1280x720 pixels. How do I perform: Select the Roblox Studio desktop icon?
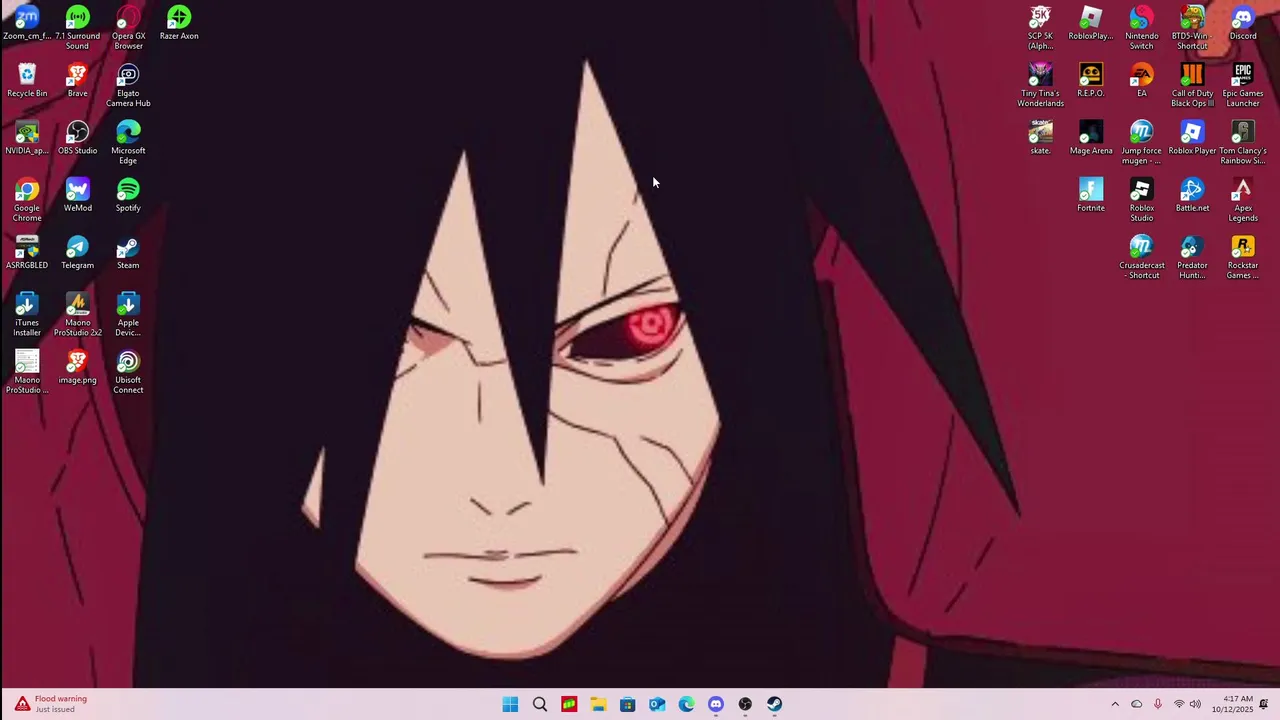pos(1141,201)
